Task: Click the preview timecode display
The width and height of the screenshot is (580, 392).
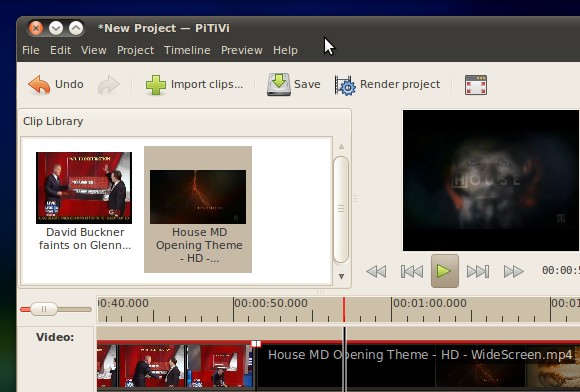Action: [x=561, y=270]
